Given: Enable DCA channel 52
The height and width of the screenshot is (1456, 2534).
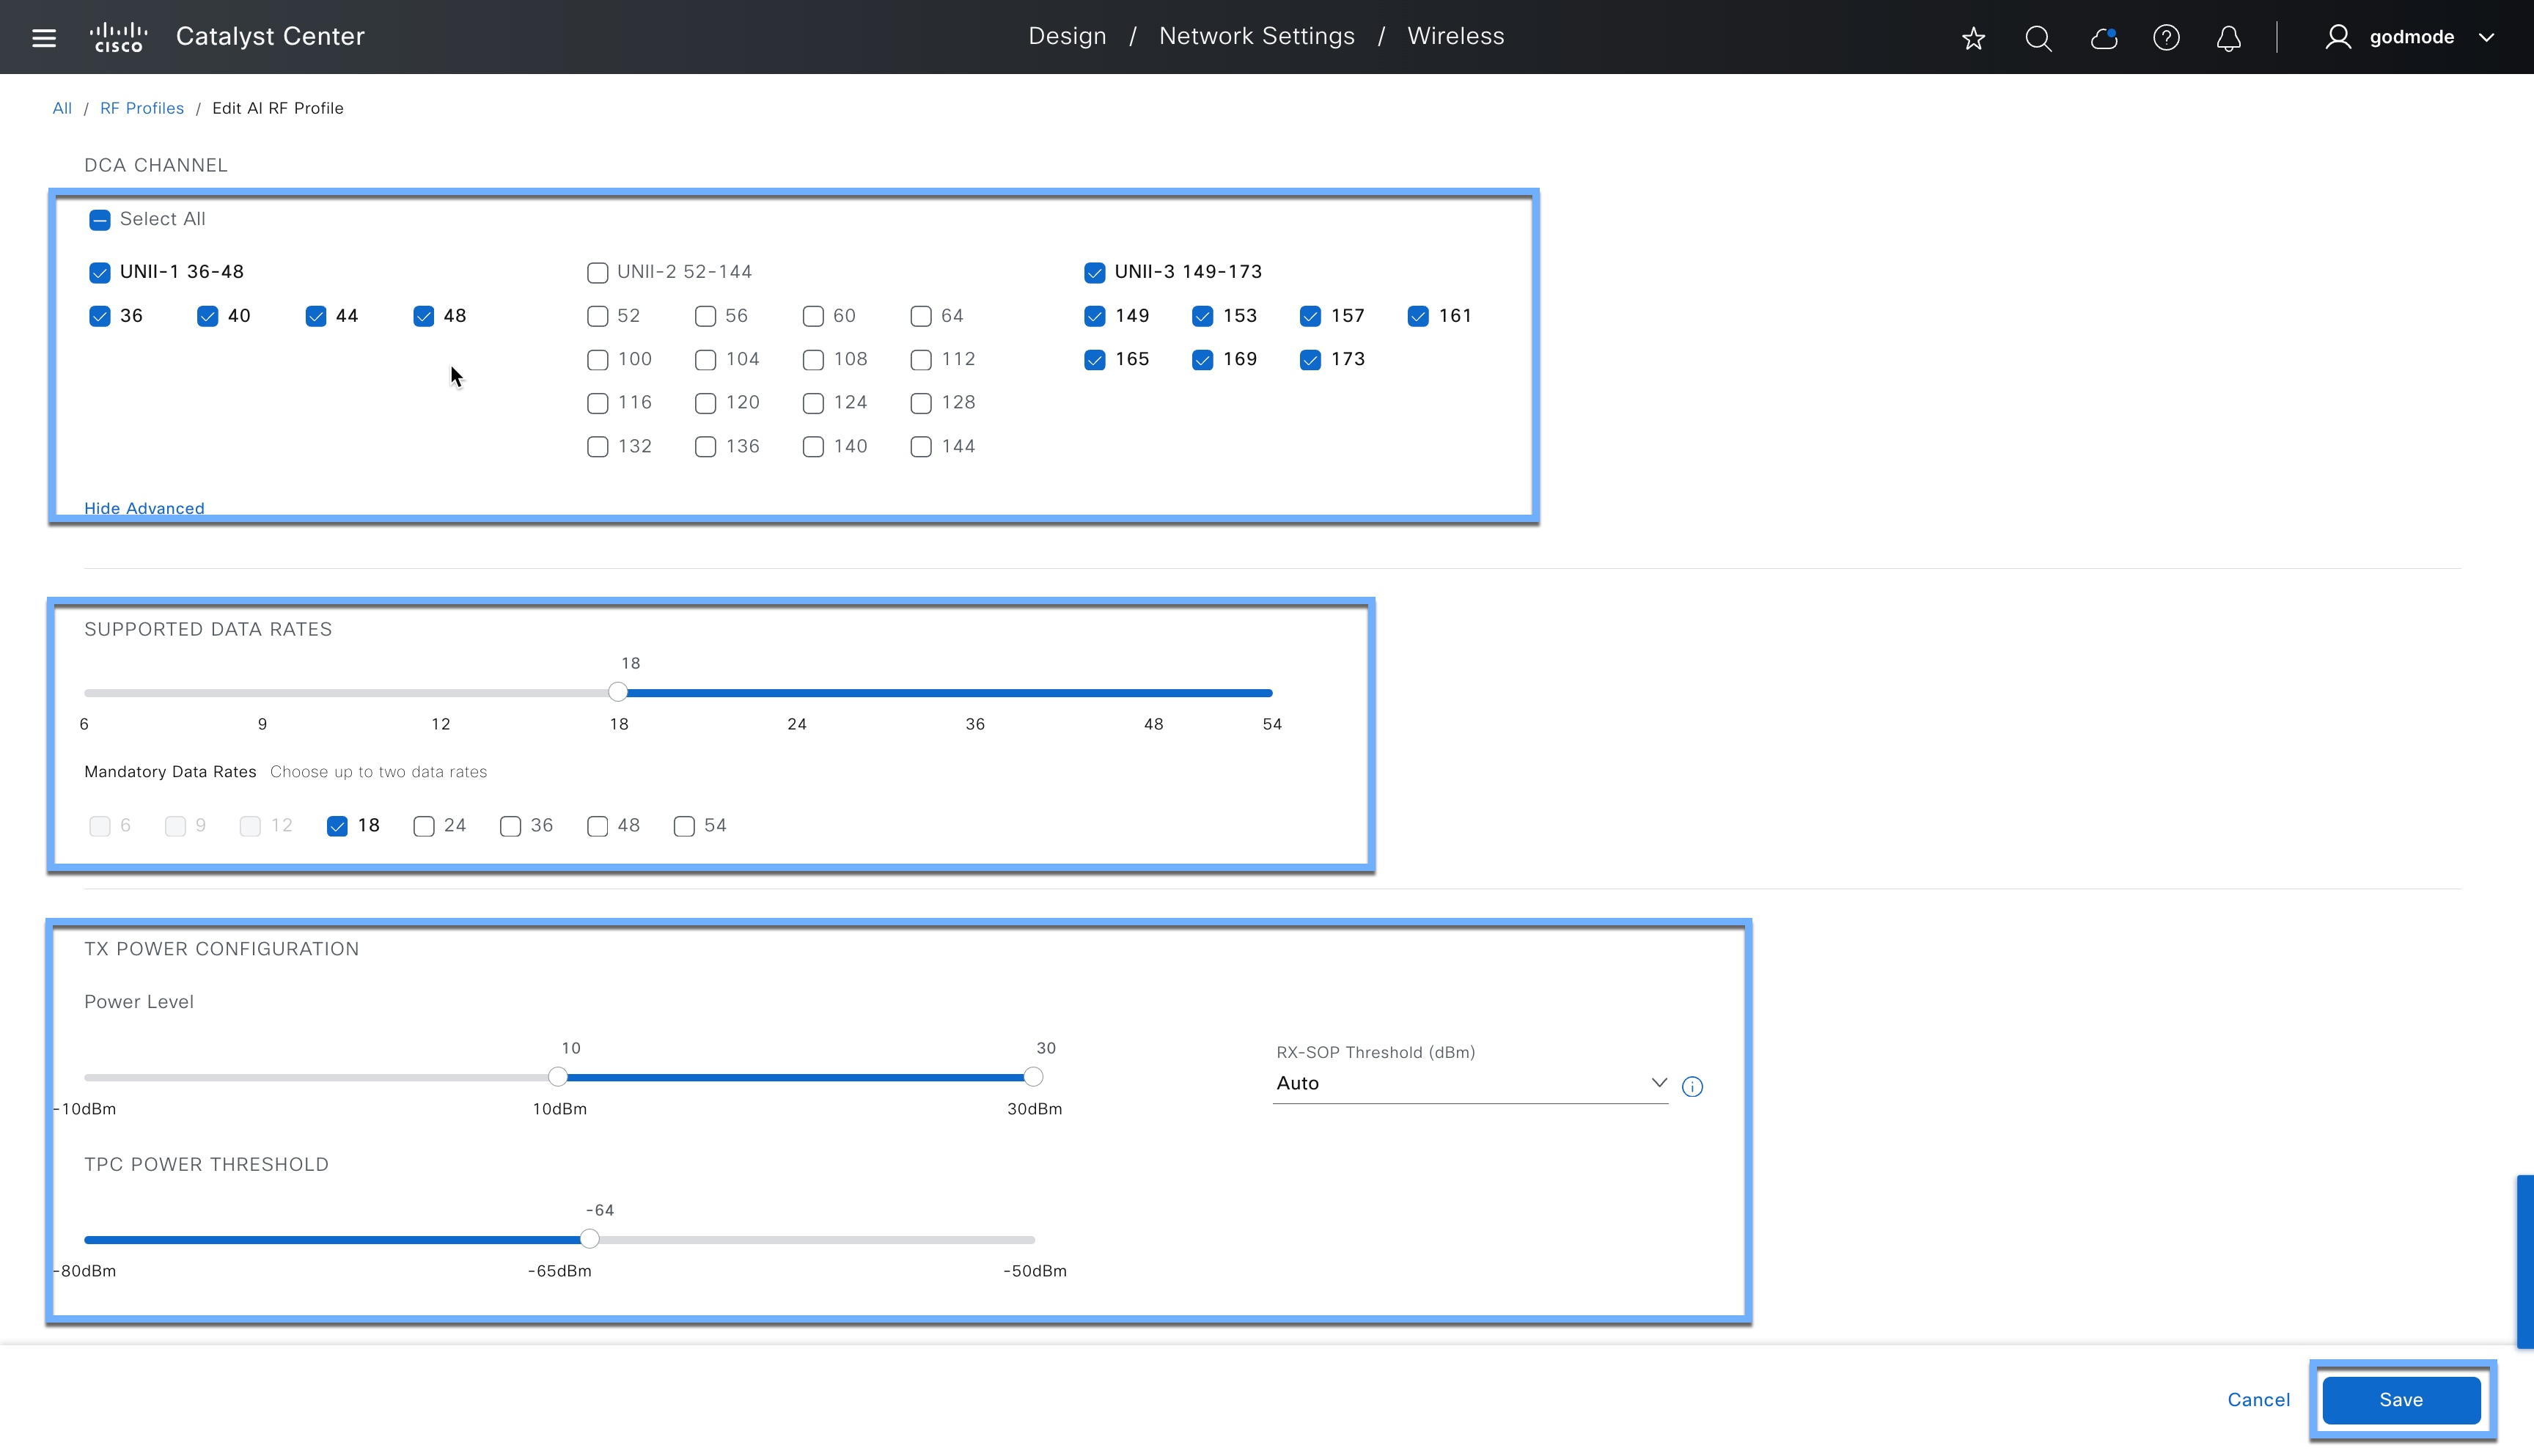Looking at the screenshot, I should pos(598,316).
